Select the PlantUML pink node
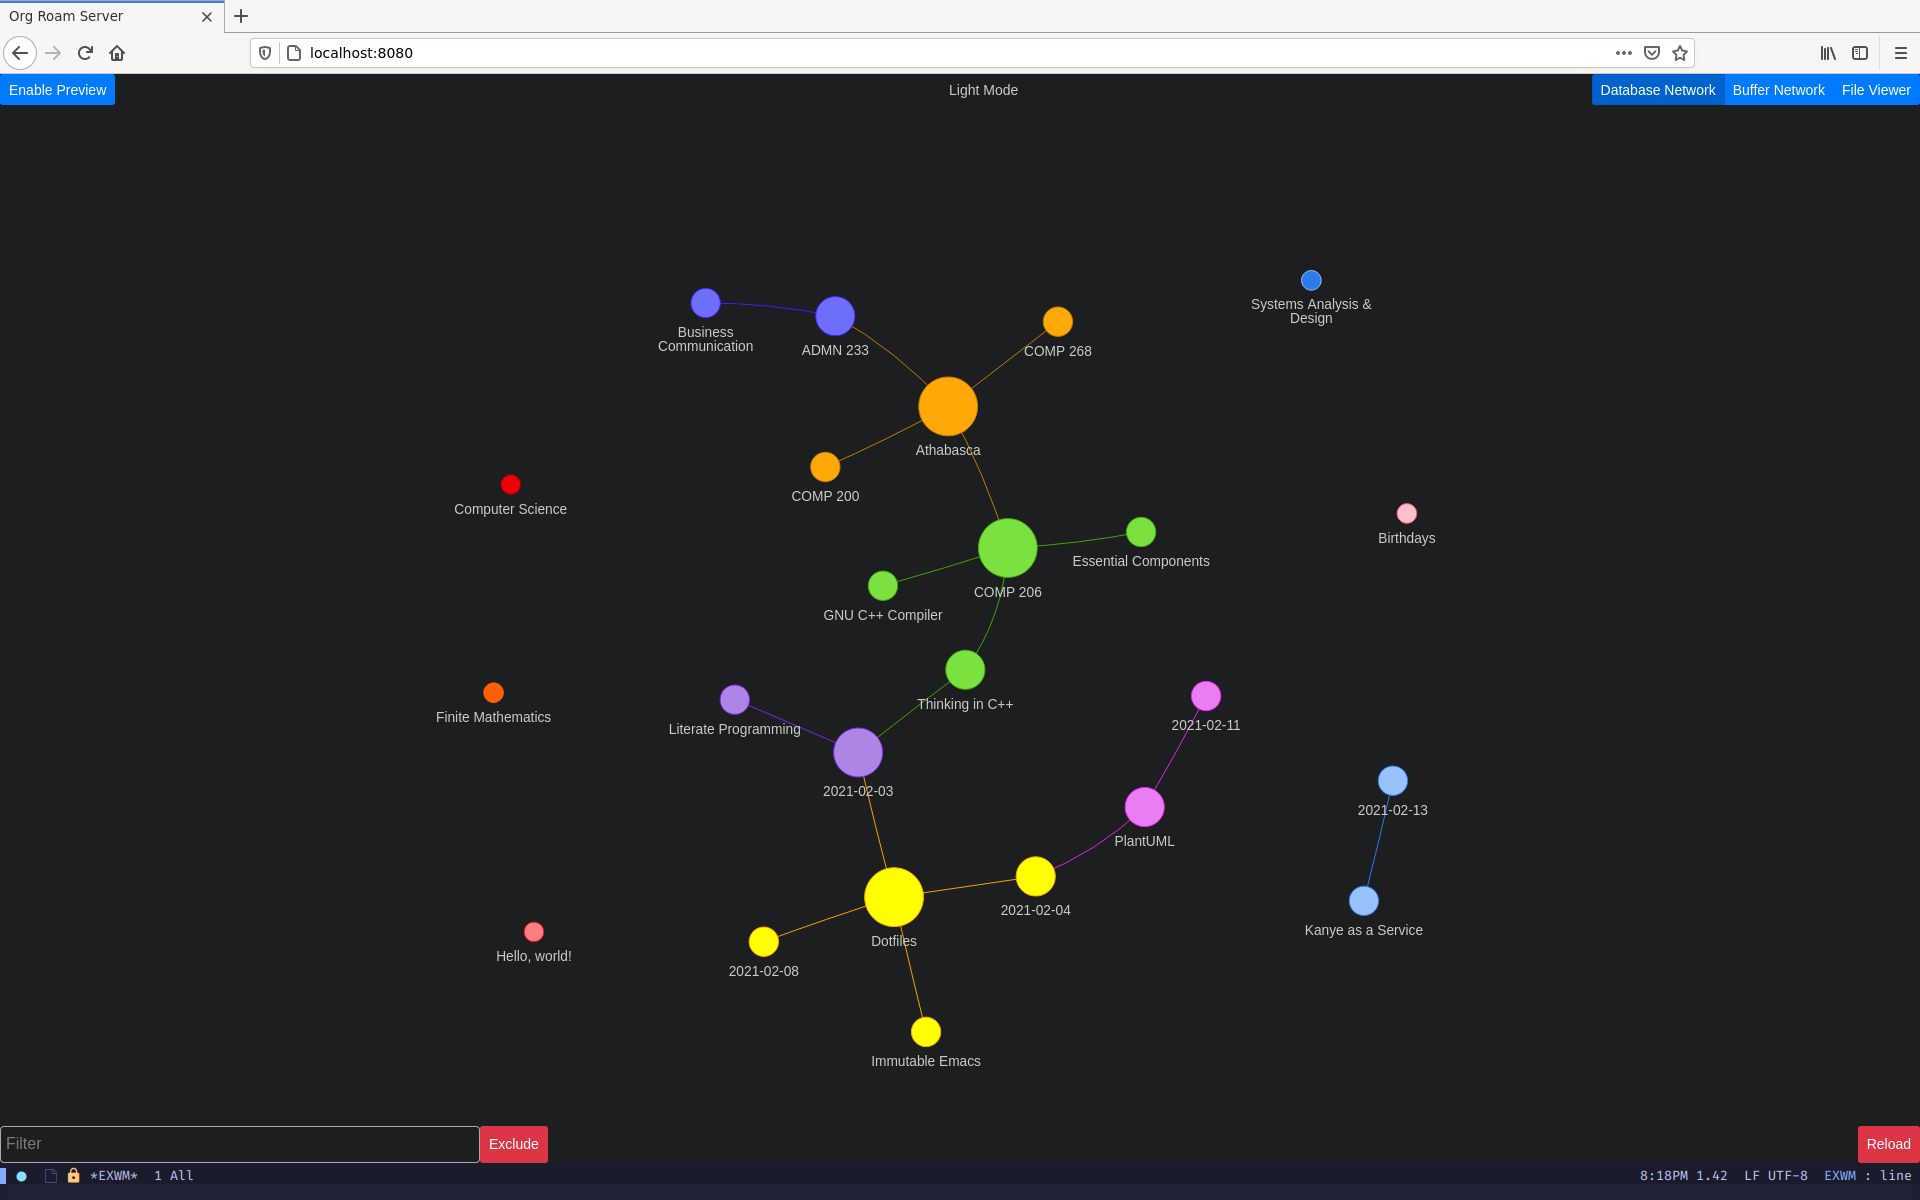Screen dimensions: 1920x1200 point(1146,806)
